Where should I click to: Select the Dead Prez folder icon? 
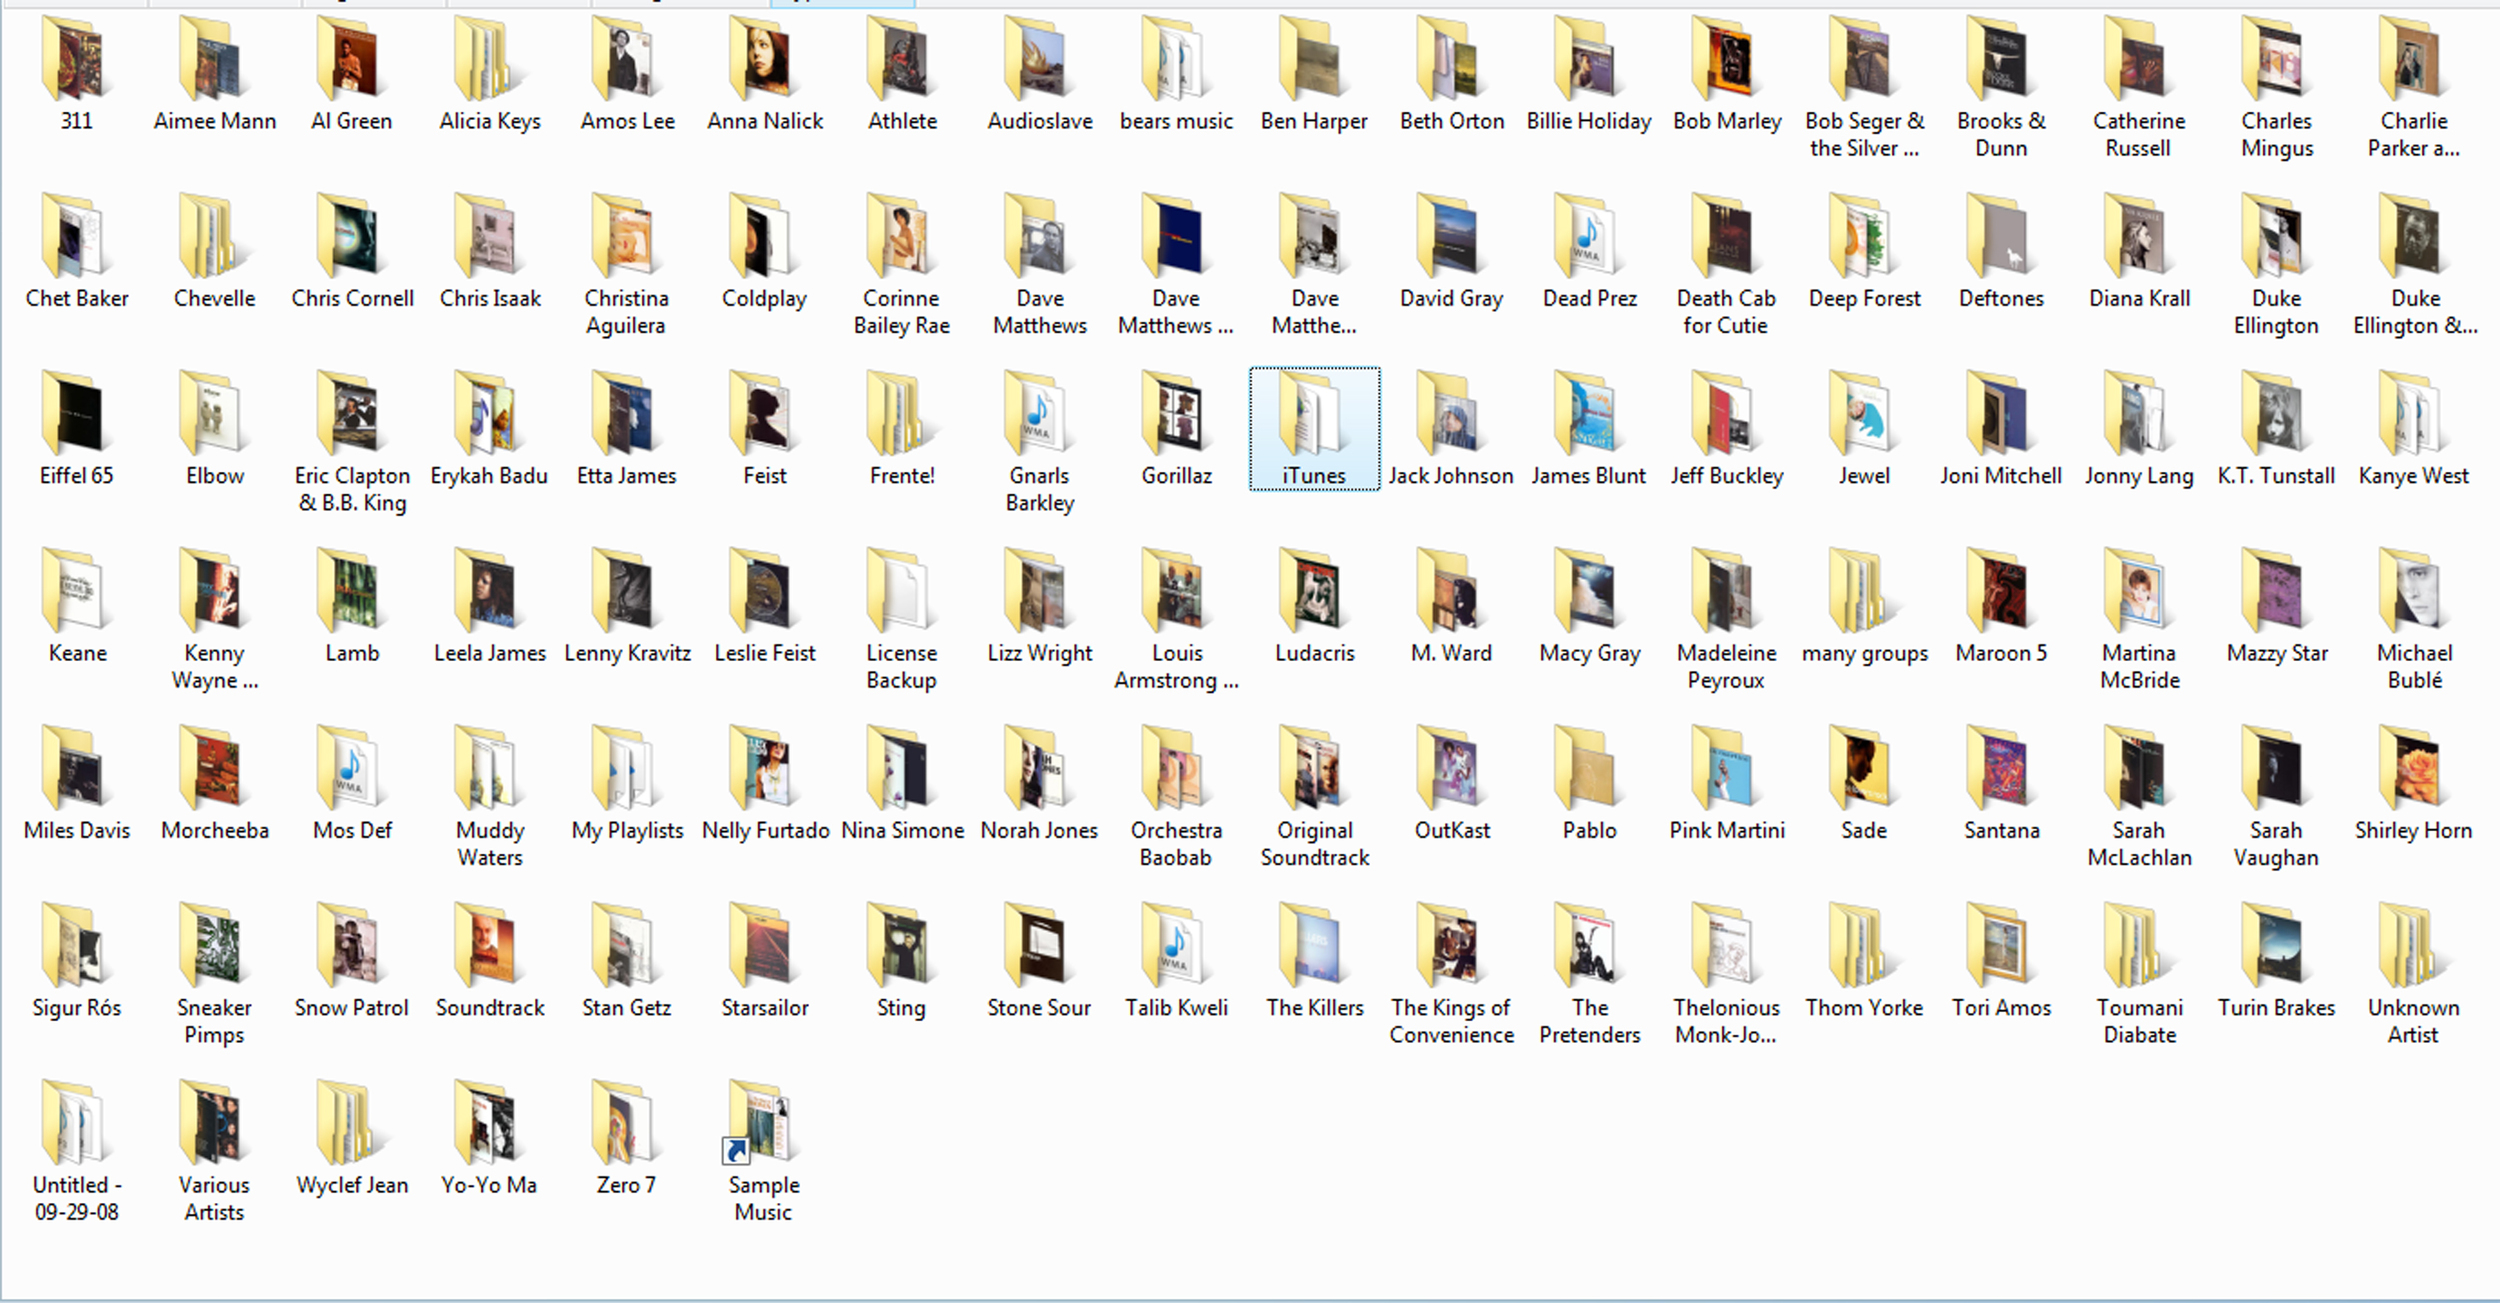point(1588,237)
